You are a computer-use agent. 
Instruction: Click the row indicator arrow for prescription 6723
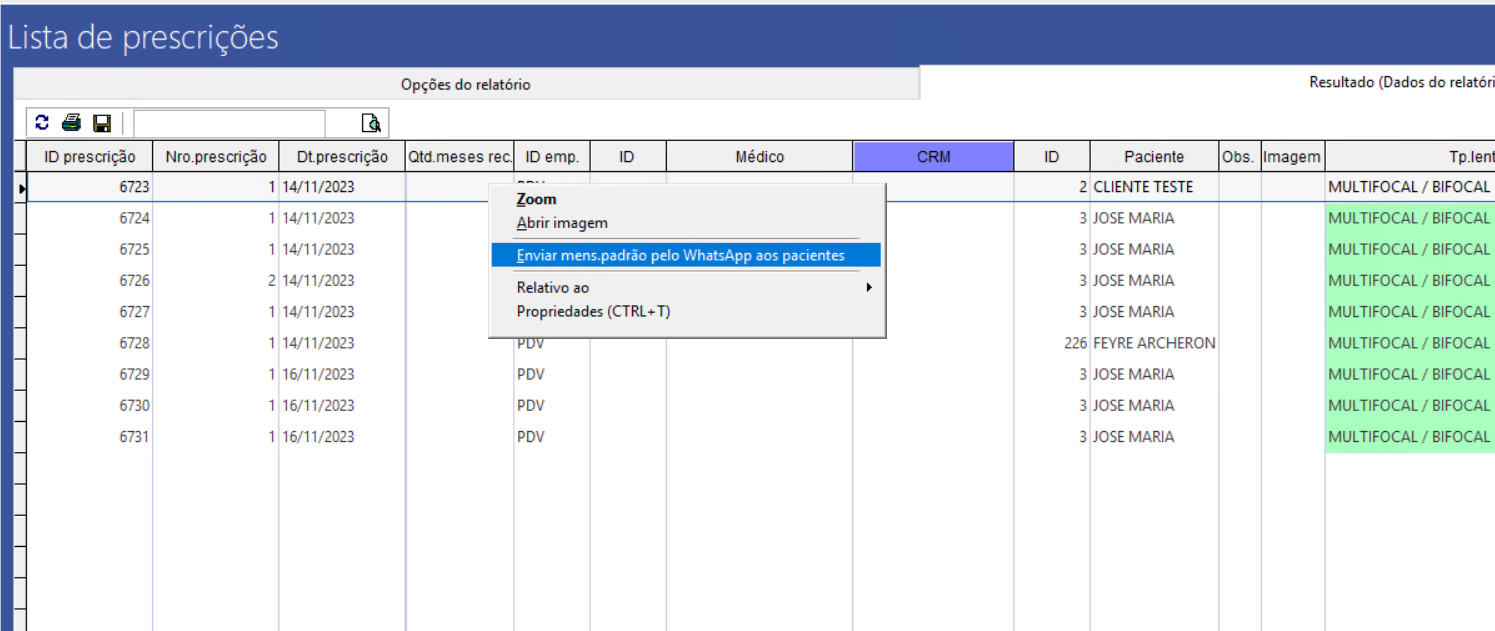[x=20, y=187]
